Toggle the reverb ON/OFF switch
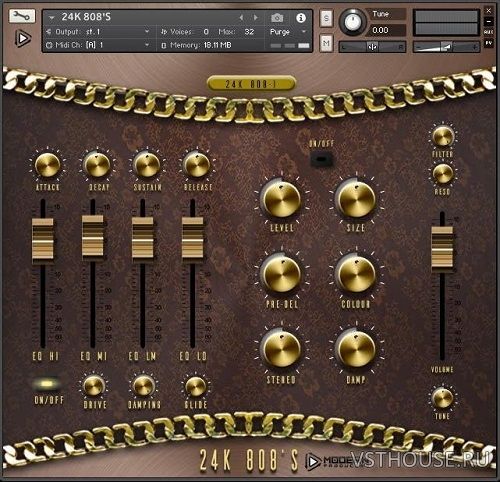The width and height of the screenshot is (500, 482). (321, 159)
